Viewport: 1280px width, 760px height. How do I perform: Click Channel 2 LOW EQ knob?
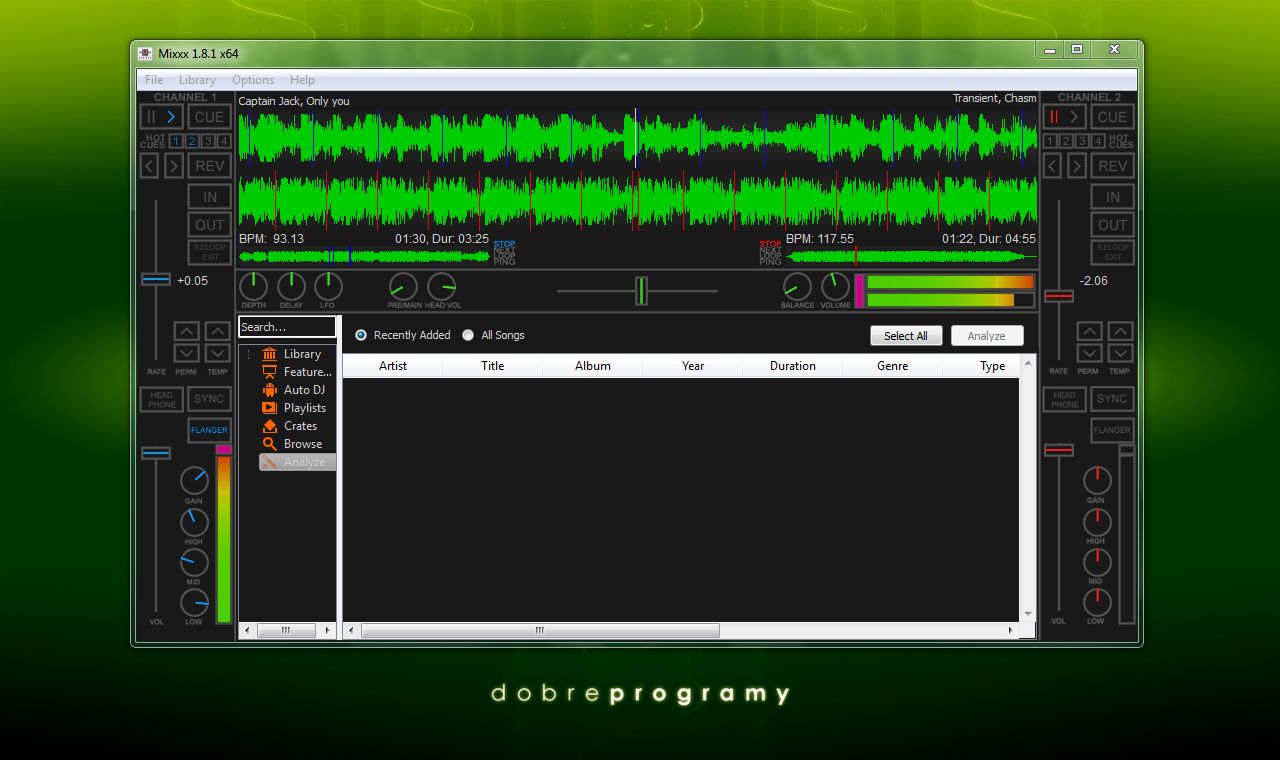pyautogui.click(x=1097, y=602)
